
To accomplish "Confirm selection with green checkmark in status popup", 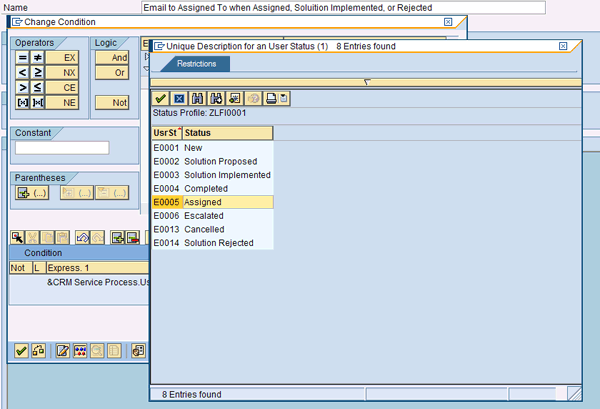I will (x=160, y=98).
